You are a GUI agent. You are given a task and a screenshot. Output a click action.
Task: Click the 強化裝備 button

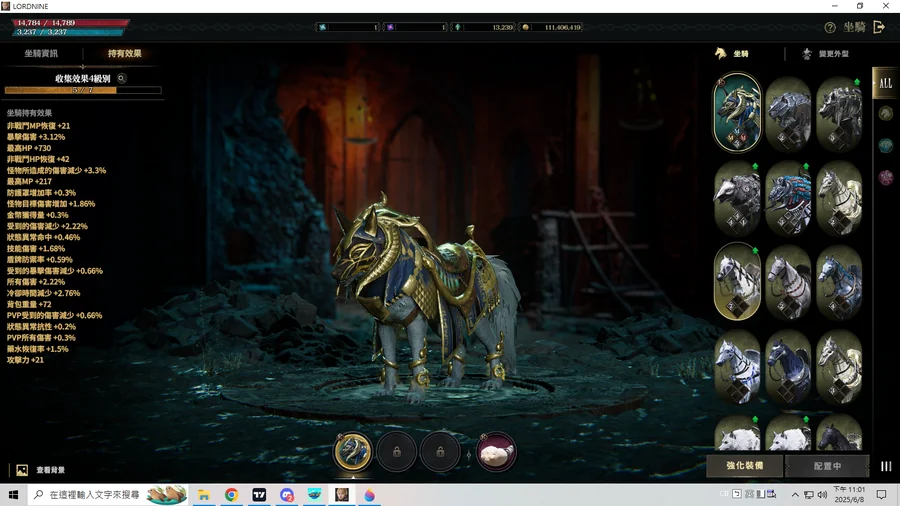point(744,466)
